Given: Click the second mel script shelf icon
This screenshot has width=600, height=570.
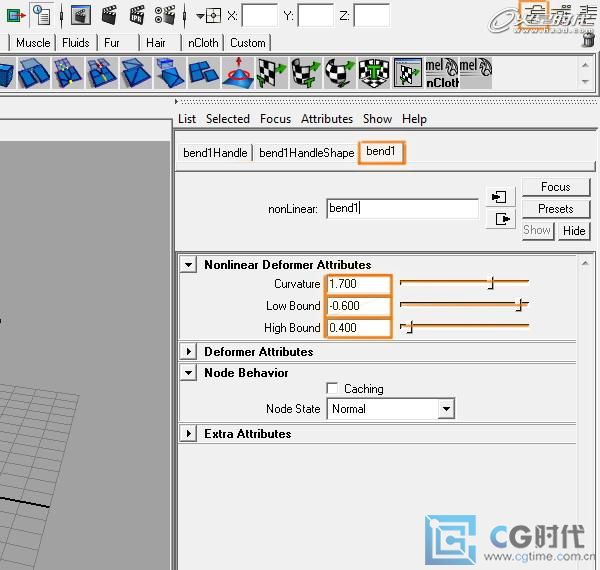Looking at the screenshot, I should pos(476,73).
